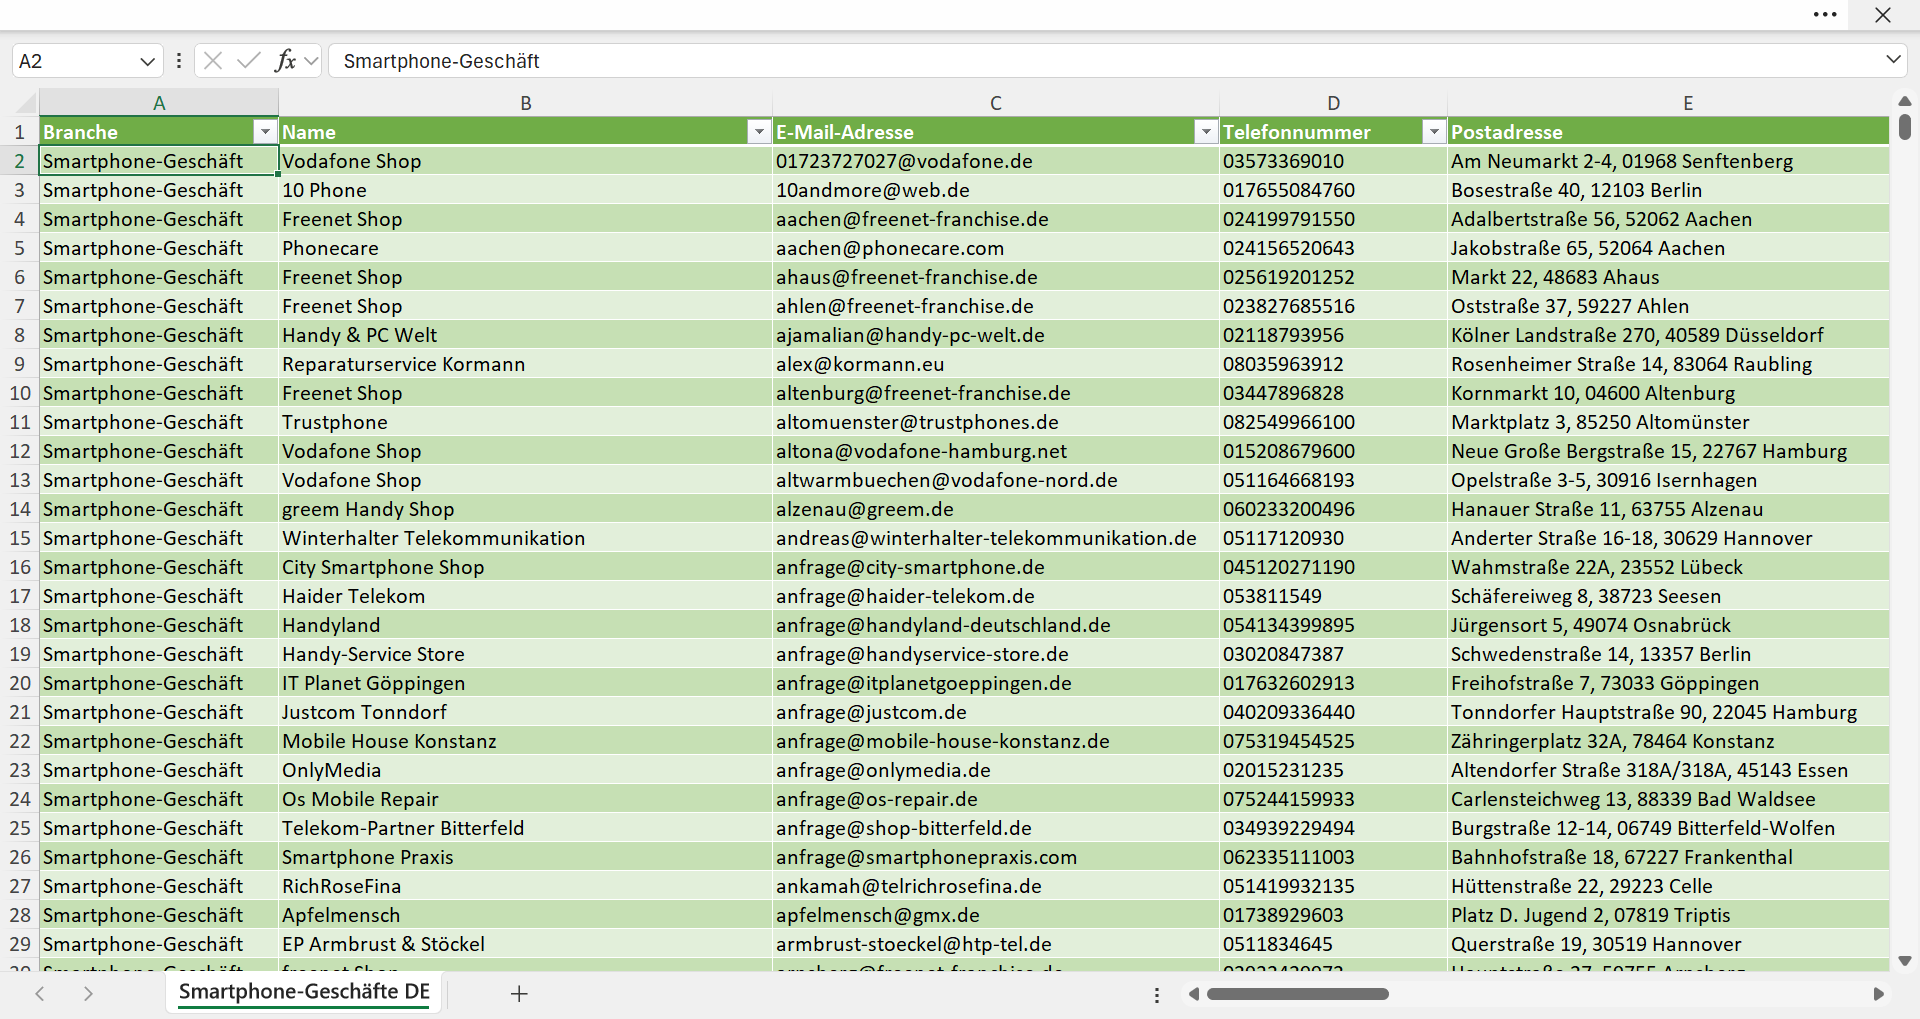This screenshot has width=1920, height=1019.
Task: Select cell Winterhalter Telekommunikation
Action: click(x=526, y=538)
